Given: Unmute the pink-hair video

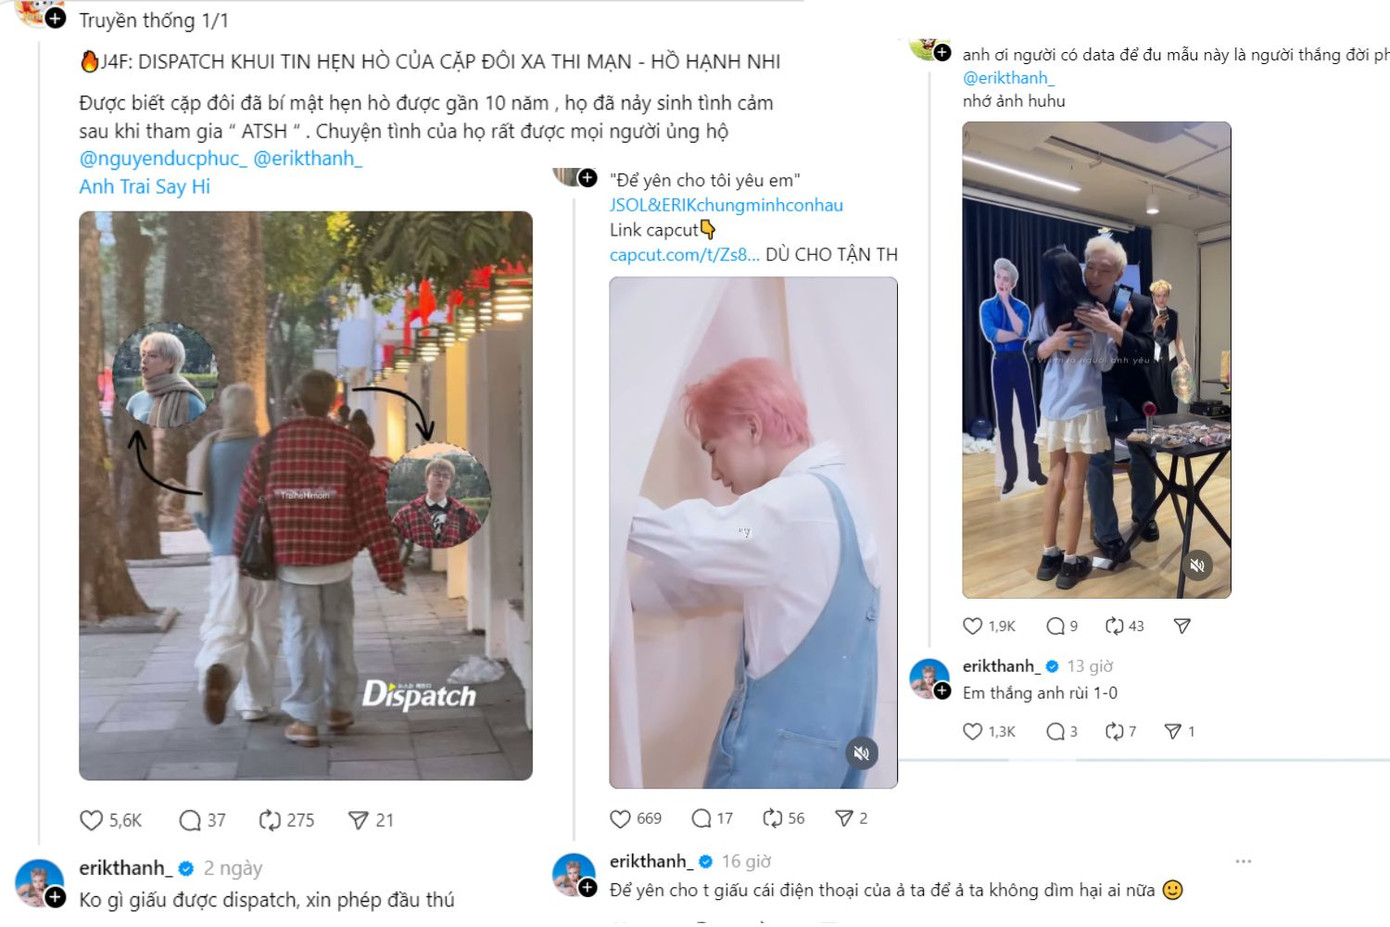Looking at the screenshot, I should 861,753.
